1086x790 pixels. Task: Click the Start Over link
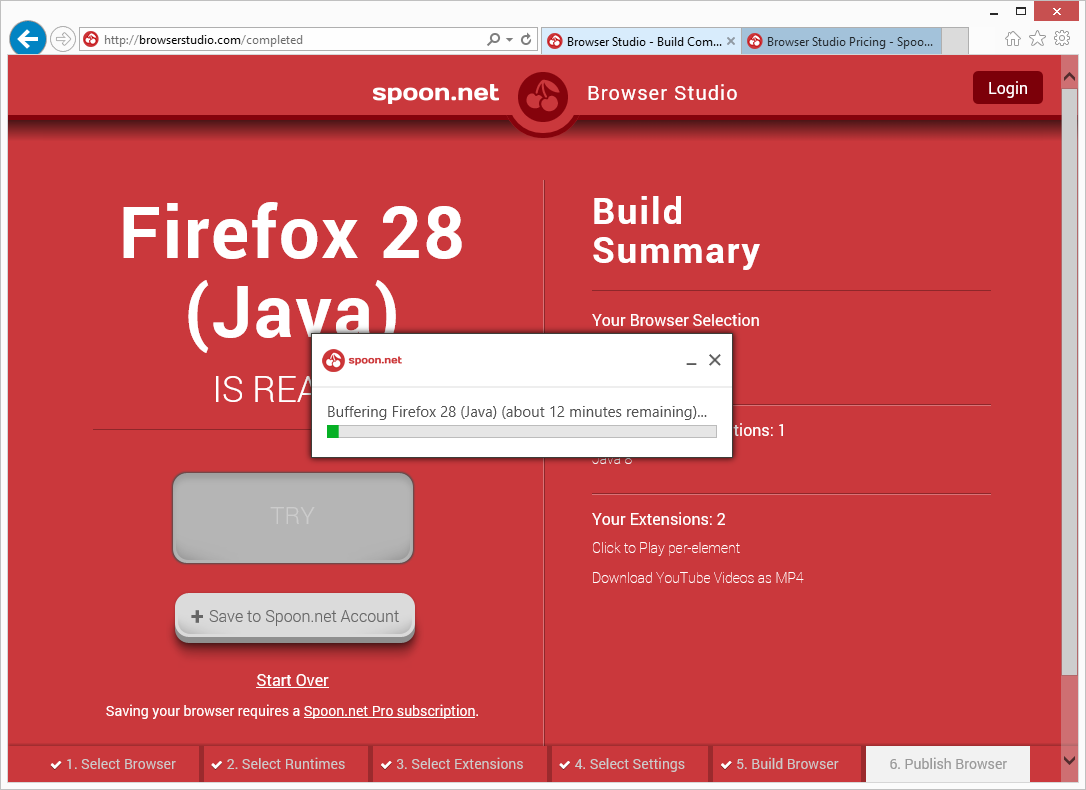292,681
